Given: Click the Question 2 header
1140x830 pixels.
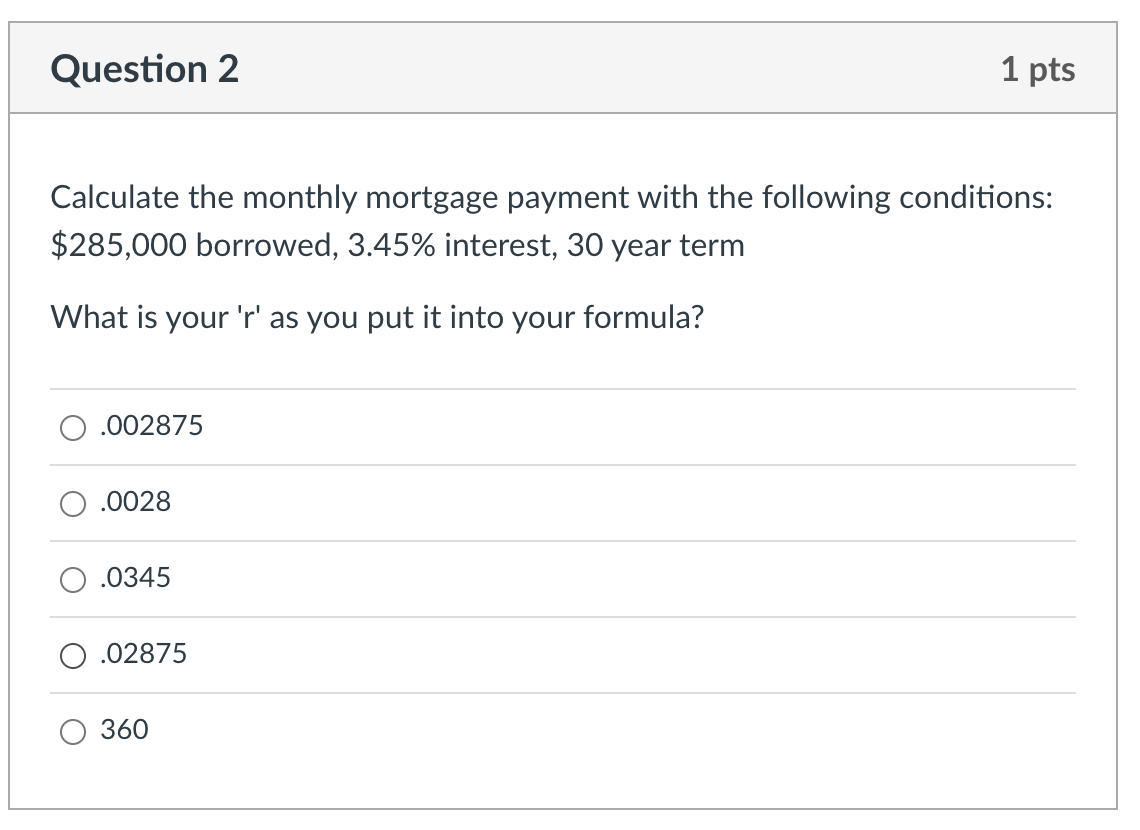Looking at the screenshot, I should tap(142, 68).
